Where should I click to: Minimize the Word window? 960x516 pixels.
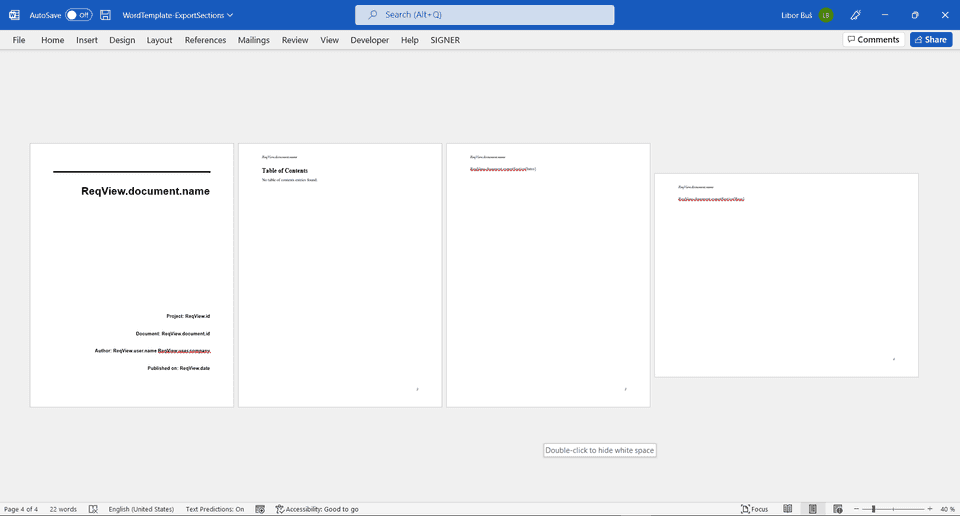[885, 15]
